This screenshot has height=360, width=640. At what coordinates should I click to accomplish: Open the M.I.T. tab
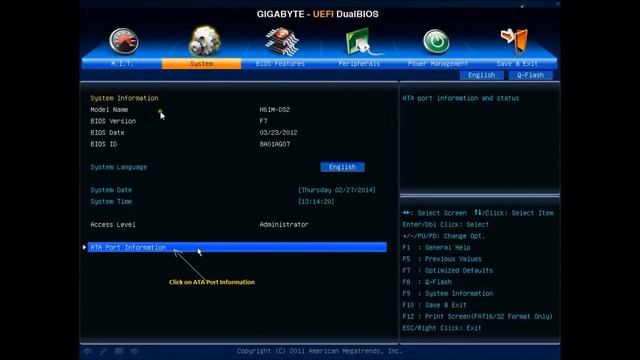(122, 64)
